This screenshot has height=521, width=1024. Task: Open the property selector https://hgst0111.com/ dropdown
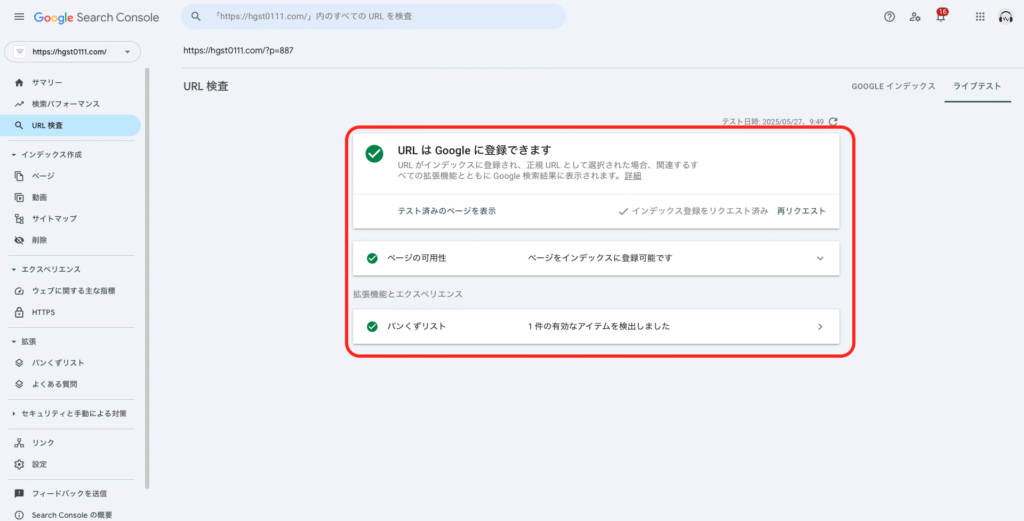[72, 52]
